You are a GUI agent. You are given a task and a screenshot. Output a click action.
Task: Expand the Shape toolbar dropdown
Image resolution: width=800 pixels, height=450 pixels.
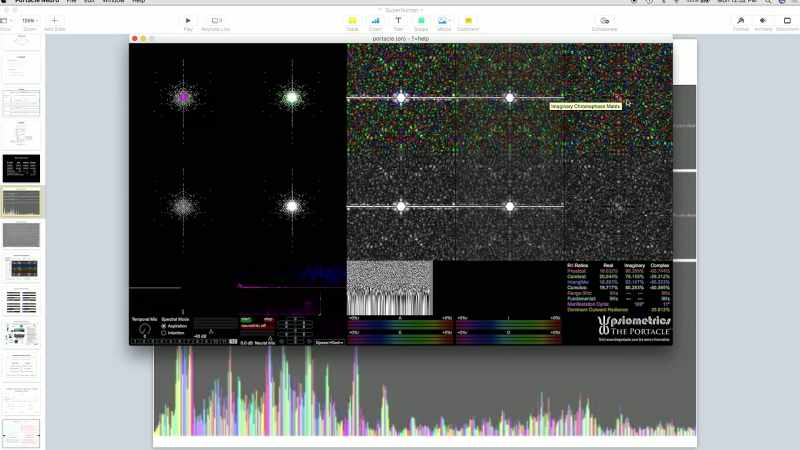pos(421,21)
